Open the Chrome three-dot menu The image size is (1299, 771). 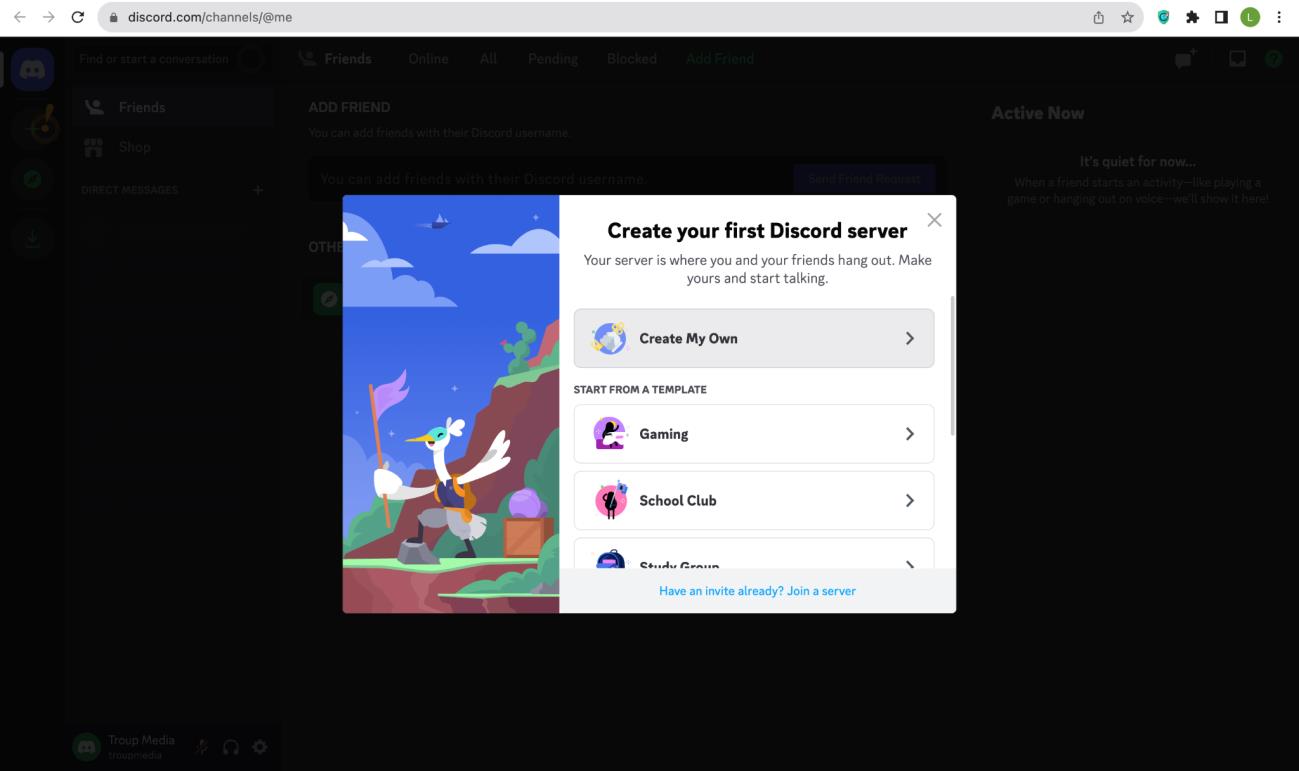(1279, 17)
